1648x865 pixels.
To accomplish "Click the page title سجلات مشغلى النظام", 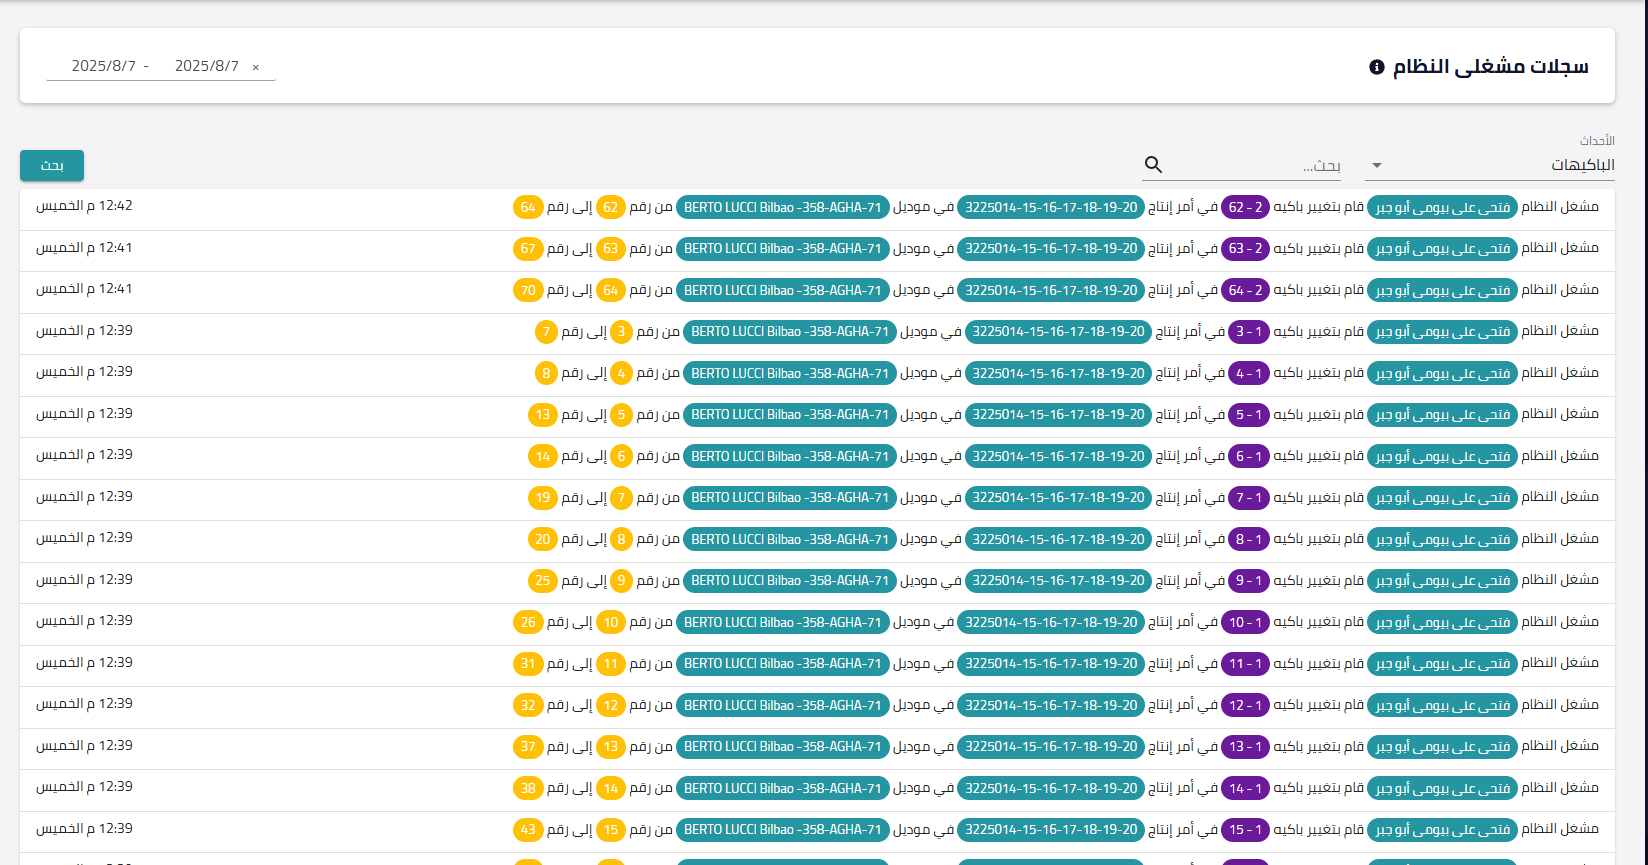I will [1491, 67].
